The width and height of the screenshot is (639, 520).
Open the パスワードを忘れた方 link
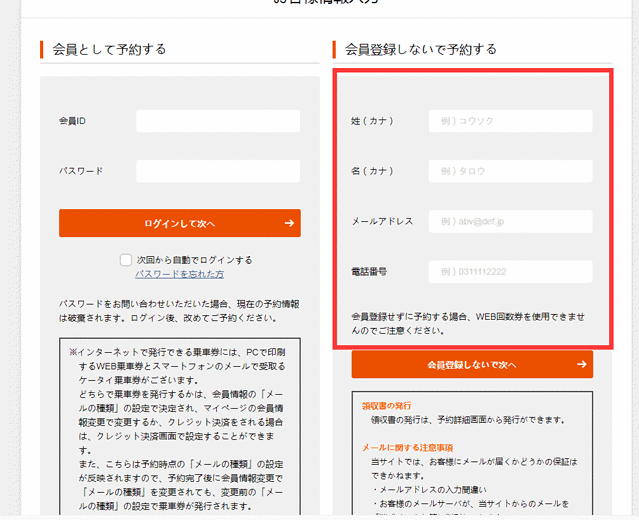(x=179, y=274)
